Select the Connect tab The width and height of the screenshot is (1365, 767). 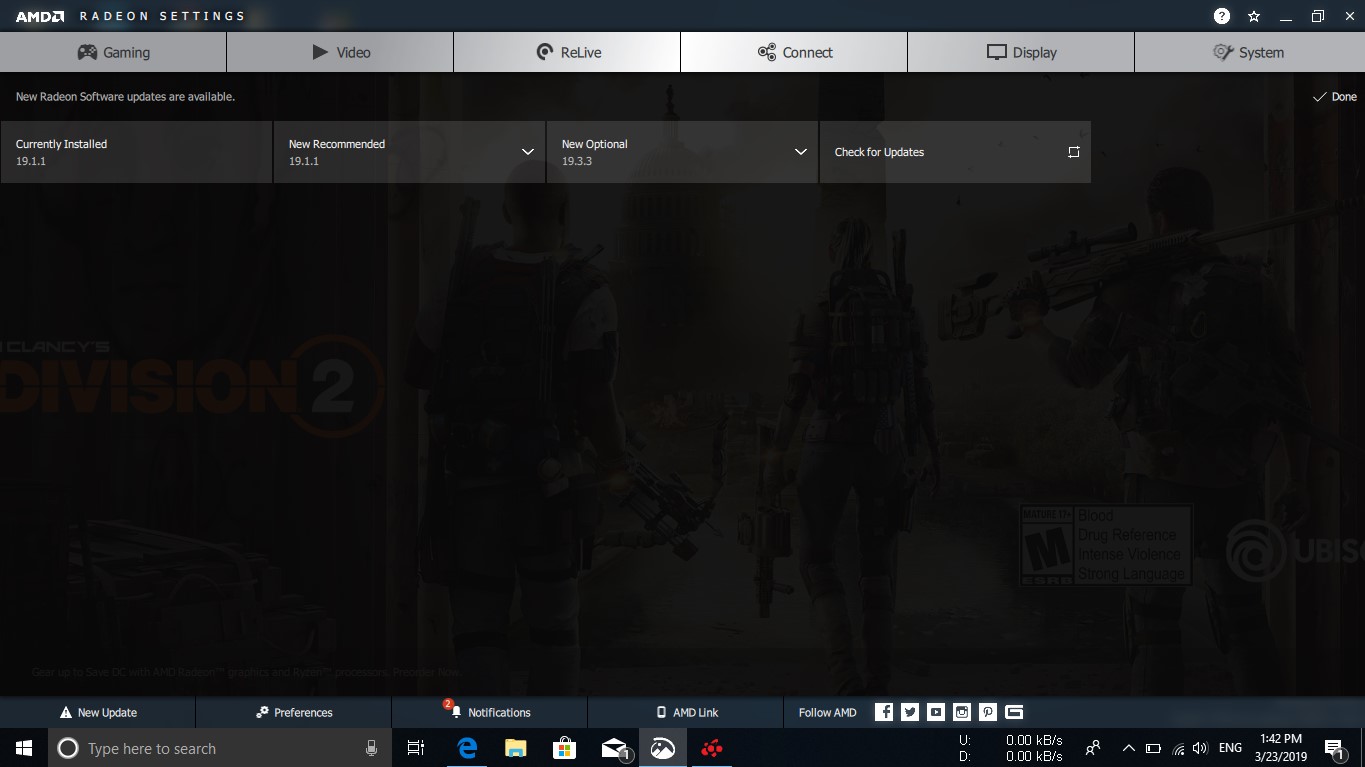click(x=794, y=52)
